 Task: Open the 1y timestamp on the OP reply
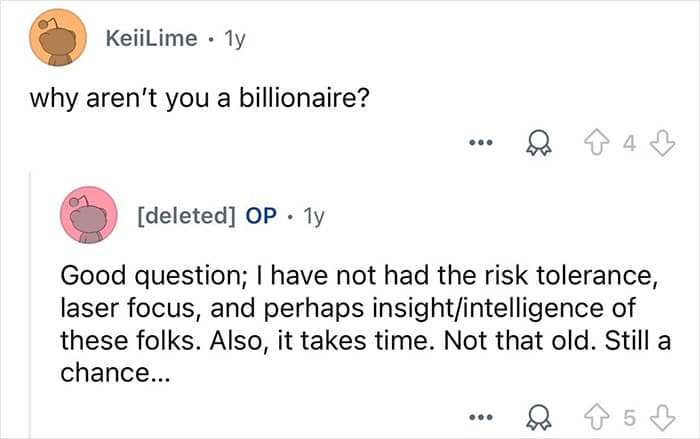[x=314, y=215]
